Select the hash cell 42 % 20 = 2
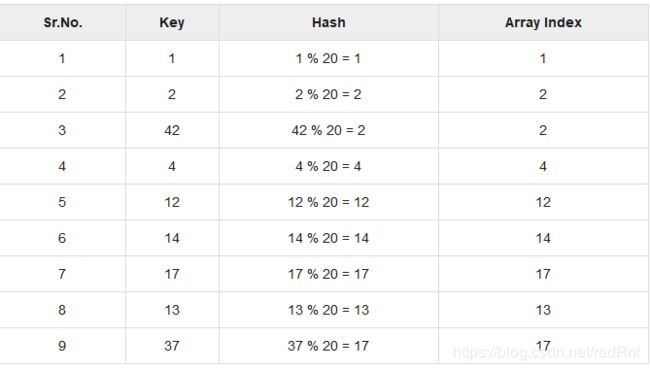 (x=328, y=131)
